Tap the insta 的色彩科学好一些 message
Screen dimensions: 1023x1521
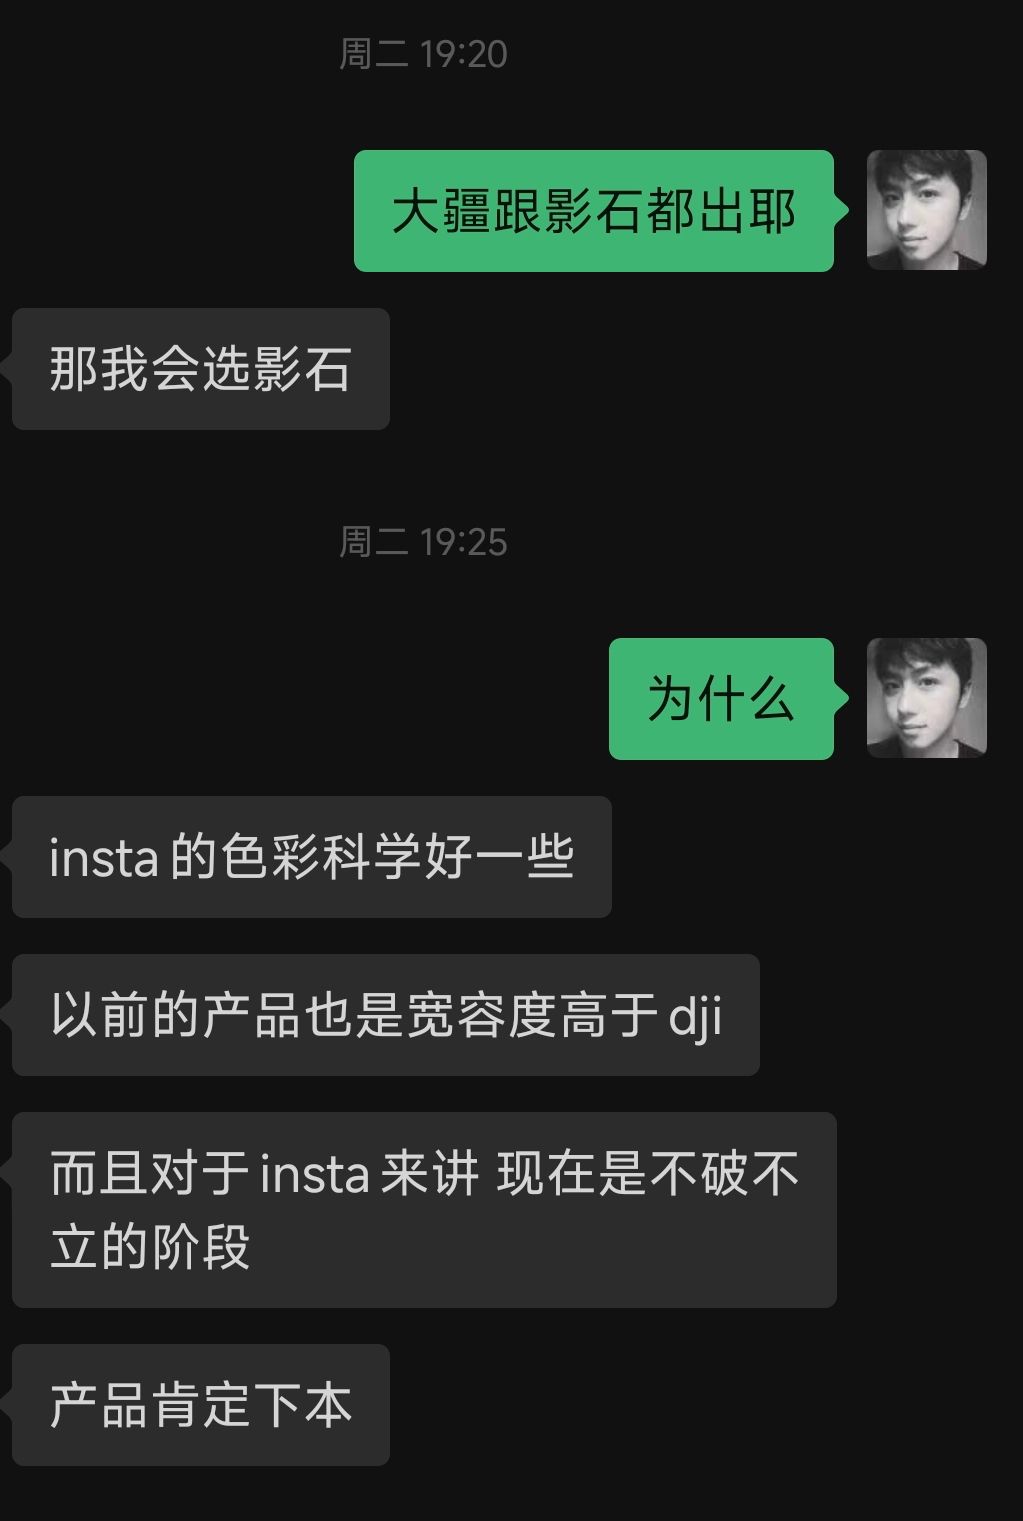[312, 857]
